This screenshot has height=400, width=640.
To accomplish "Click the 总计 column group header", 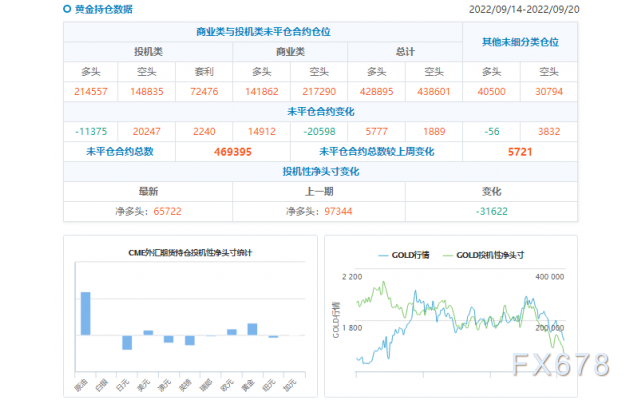I will point(405,52).
